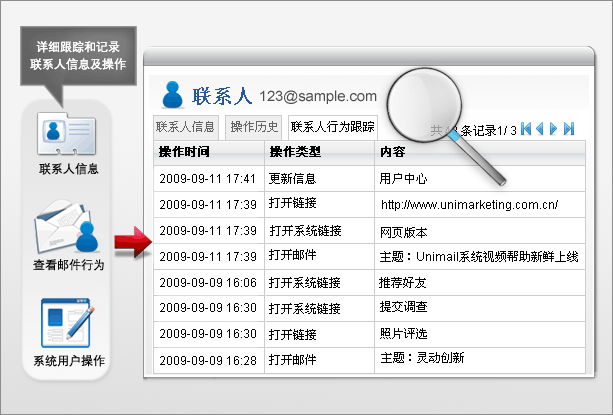Click the contact info card icon
The width and height of the screenshot is (613, 415).
(66, 134)
